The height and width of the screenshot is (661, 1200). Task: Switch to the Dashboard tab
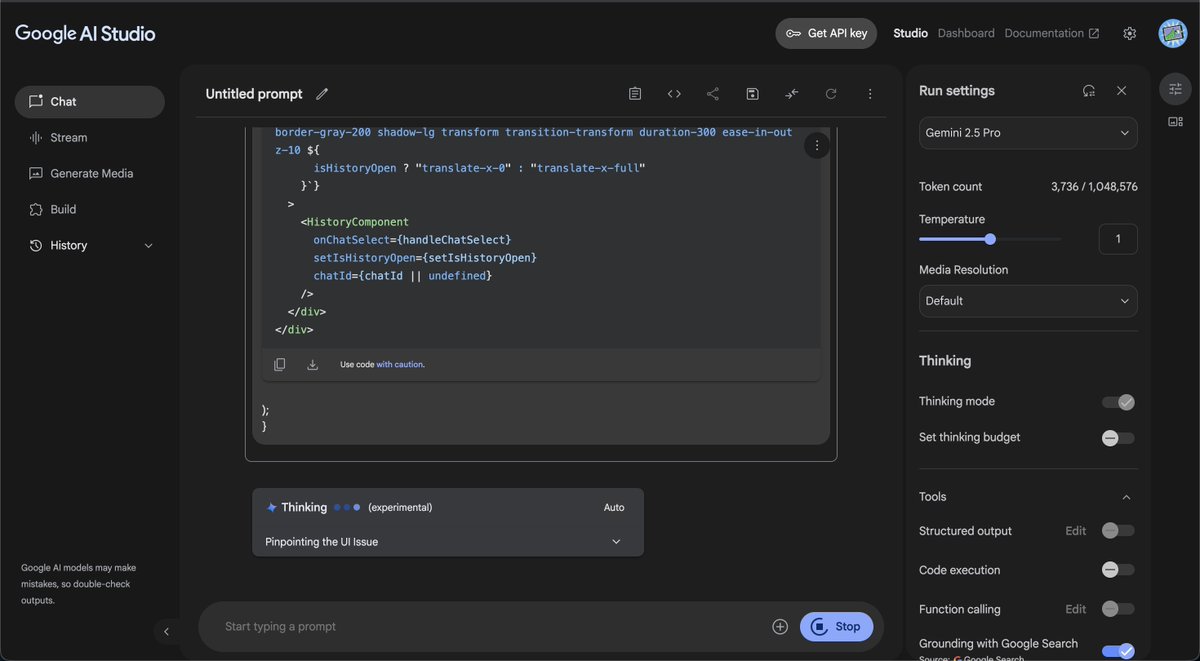(966, 33)
